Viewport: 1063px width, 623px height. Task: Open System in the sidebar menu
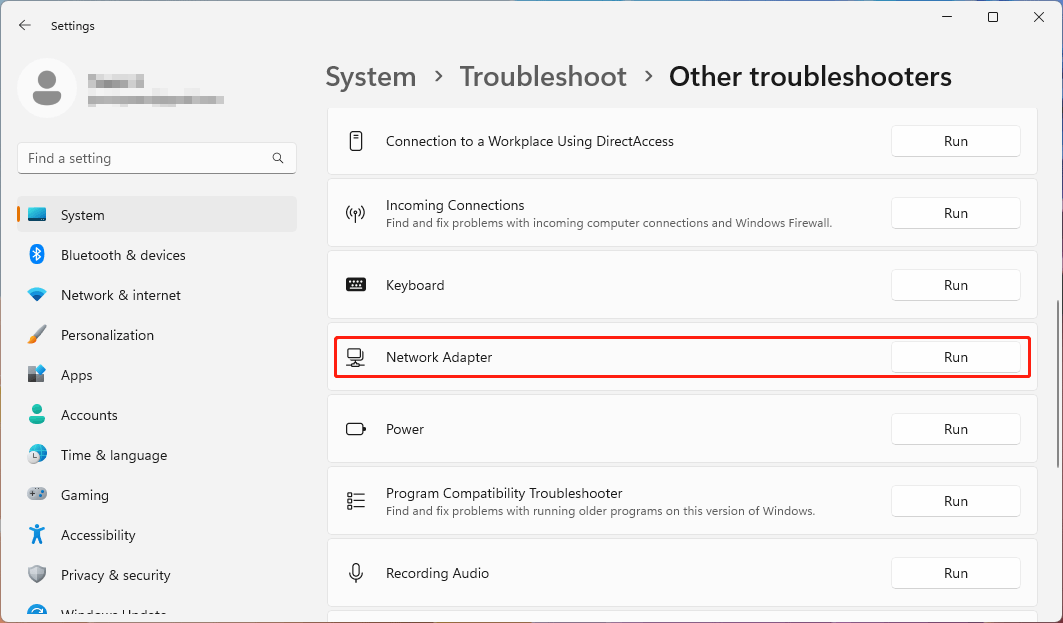click(157, 215)
